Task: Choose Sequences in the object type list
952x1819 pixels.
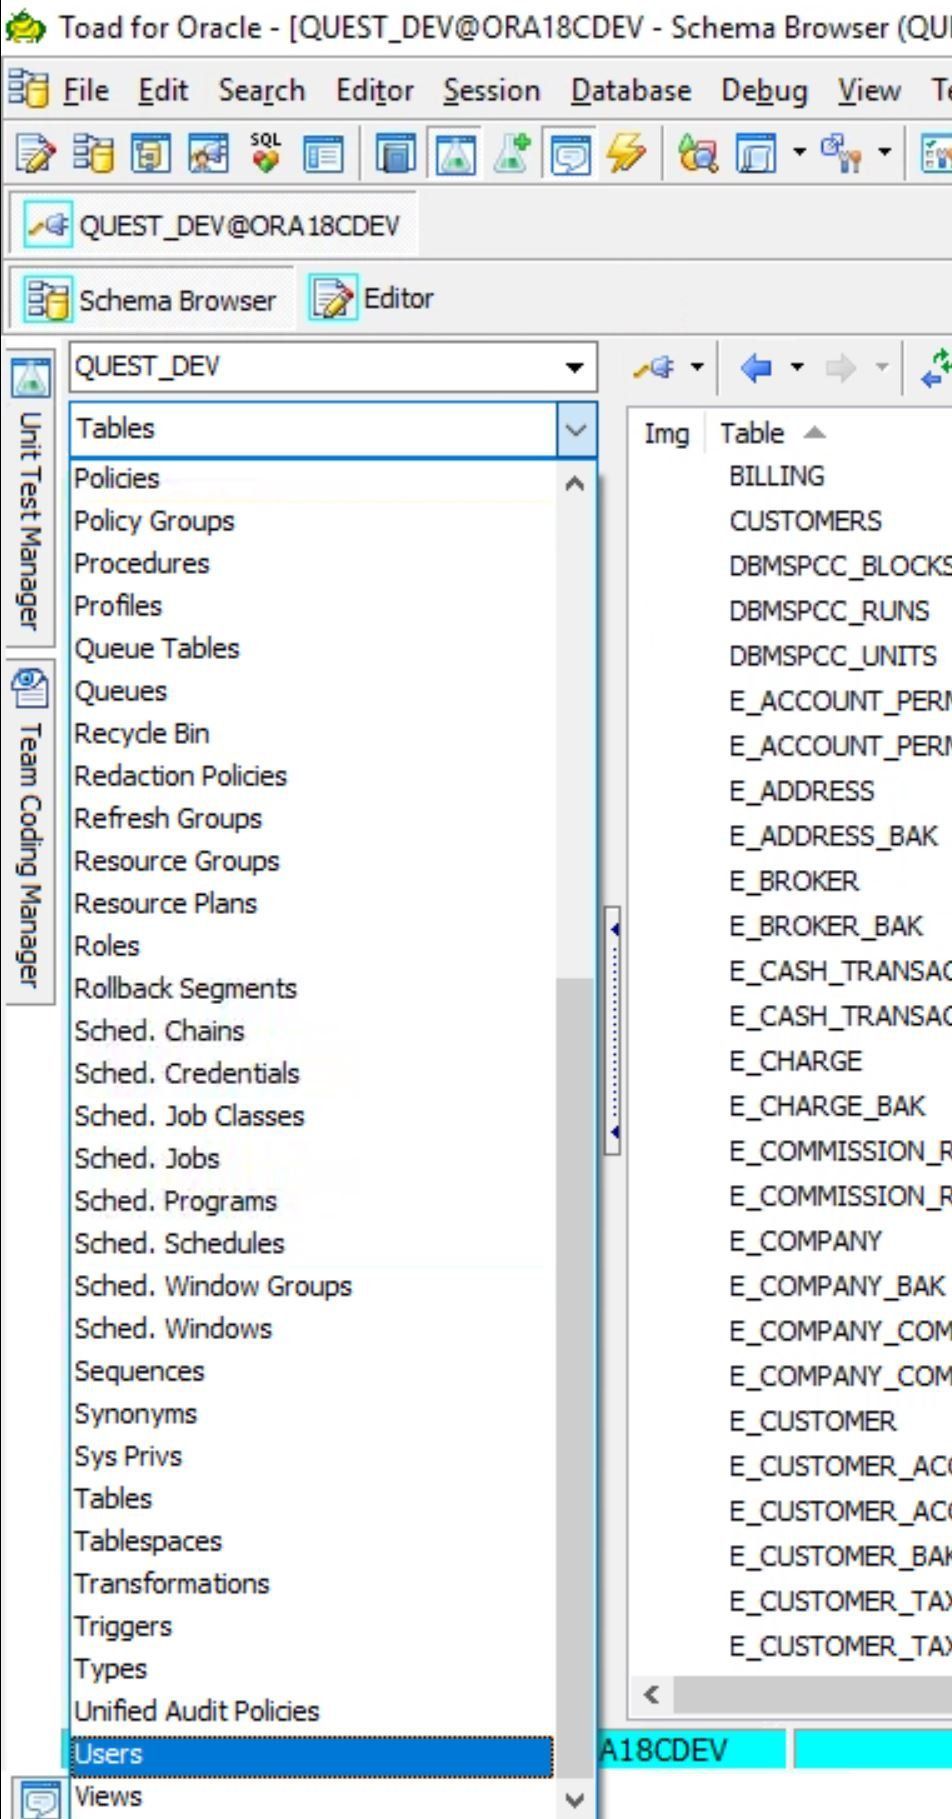Action: pos(312,1371)
